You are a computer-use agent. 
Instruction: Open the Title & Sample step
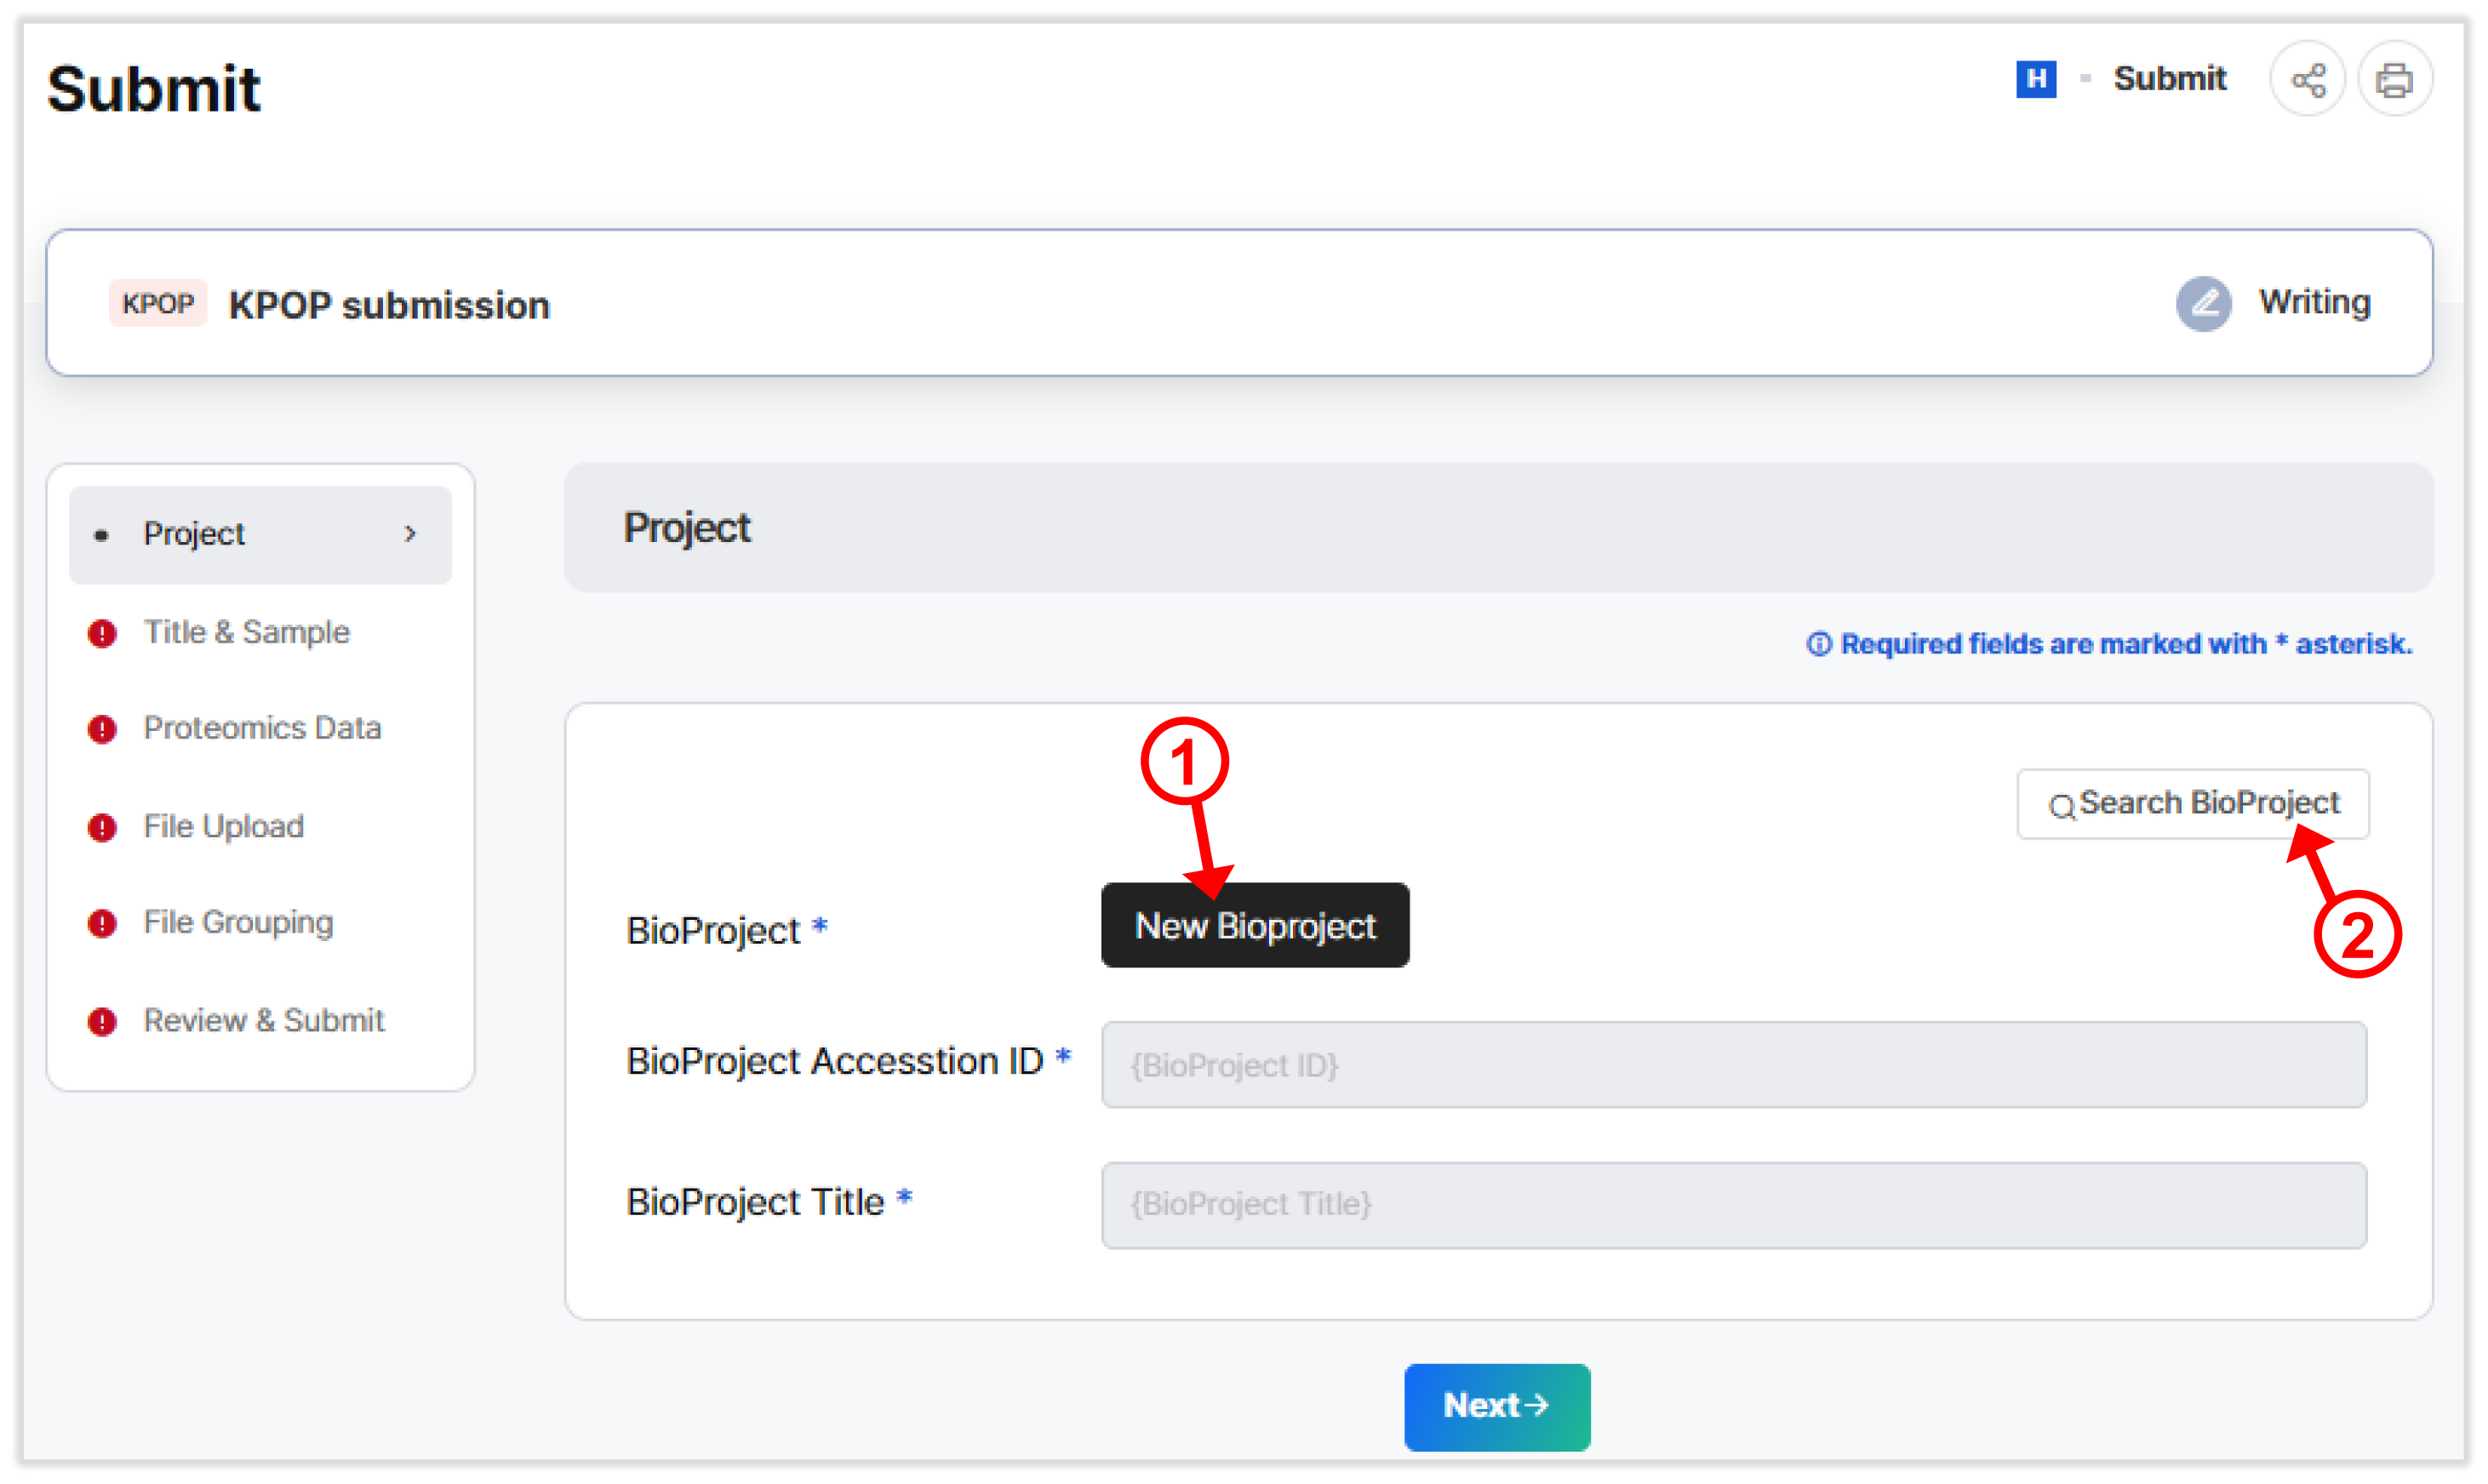pyautogui.click(x=247, y=633)
